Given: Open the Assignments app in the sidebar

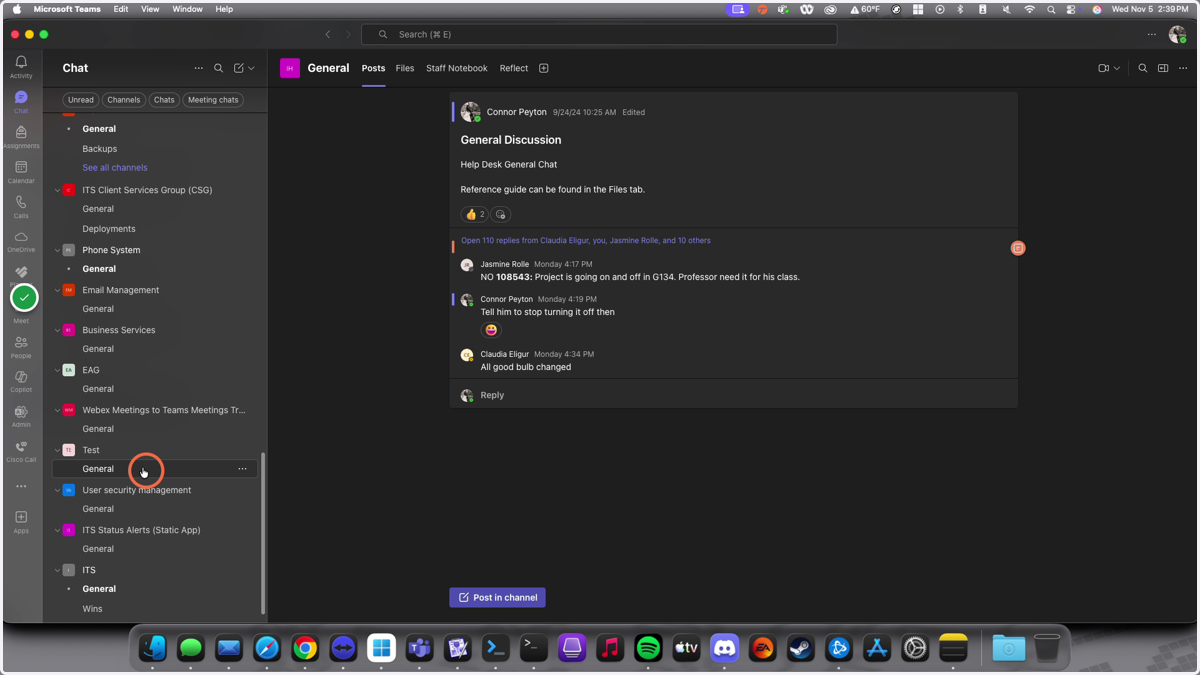Looking at the screenshot, I should click(x=21, y=137).
